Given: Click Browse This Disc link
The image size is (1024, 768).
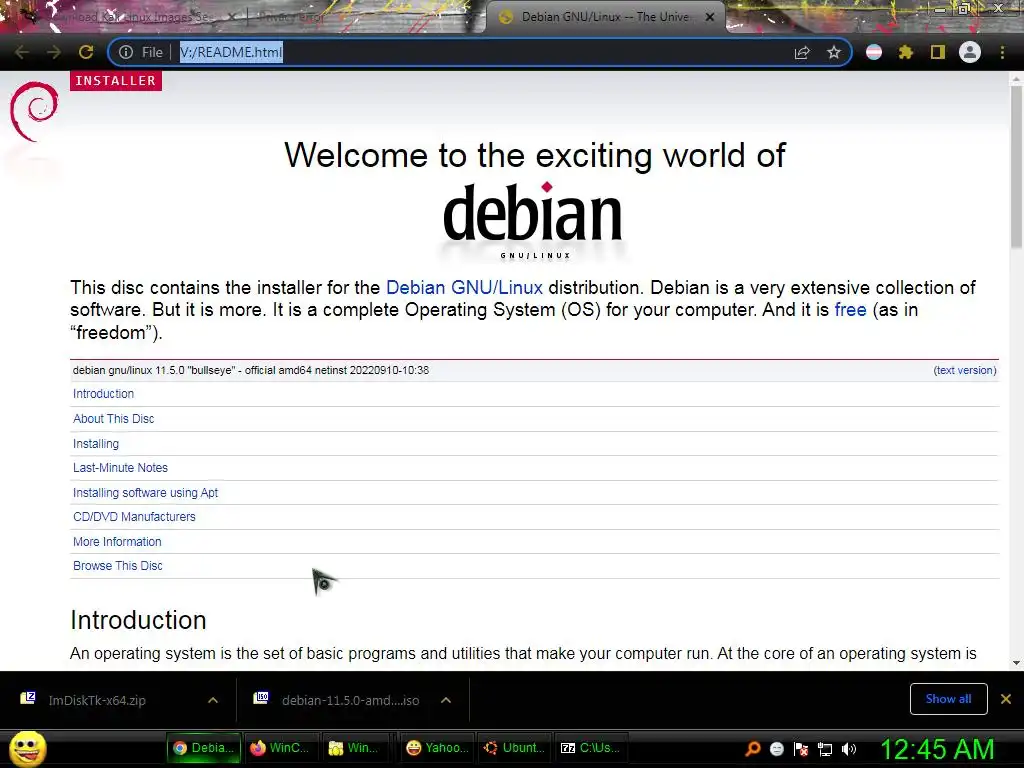Looking at the screenshot, I should pyautogui.click(x=118, y=566).
